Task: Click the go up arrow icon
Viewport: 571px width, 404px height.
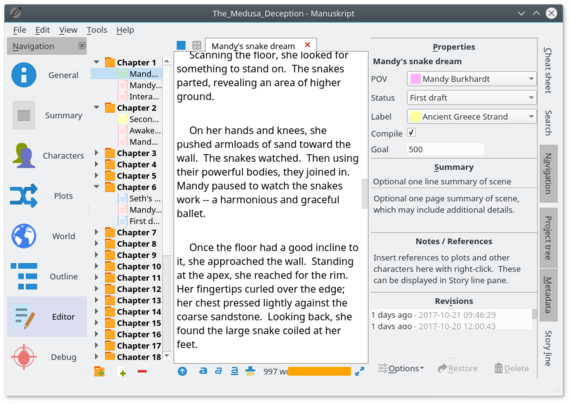Action: [182, 372]
